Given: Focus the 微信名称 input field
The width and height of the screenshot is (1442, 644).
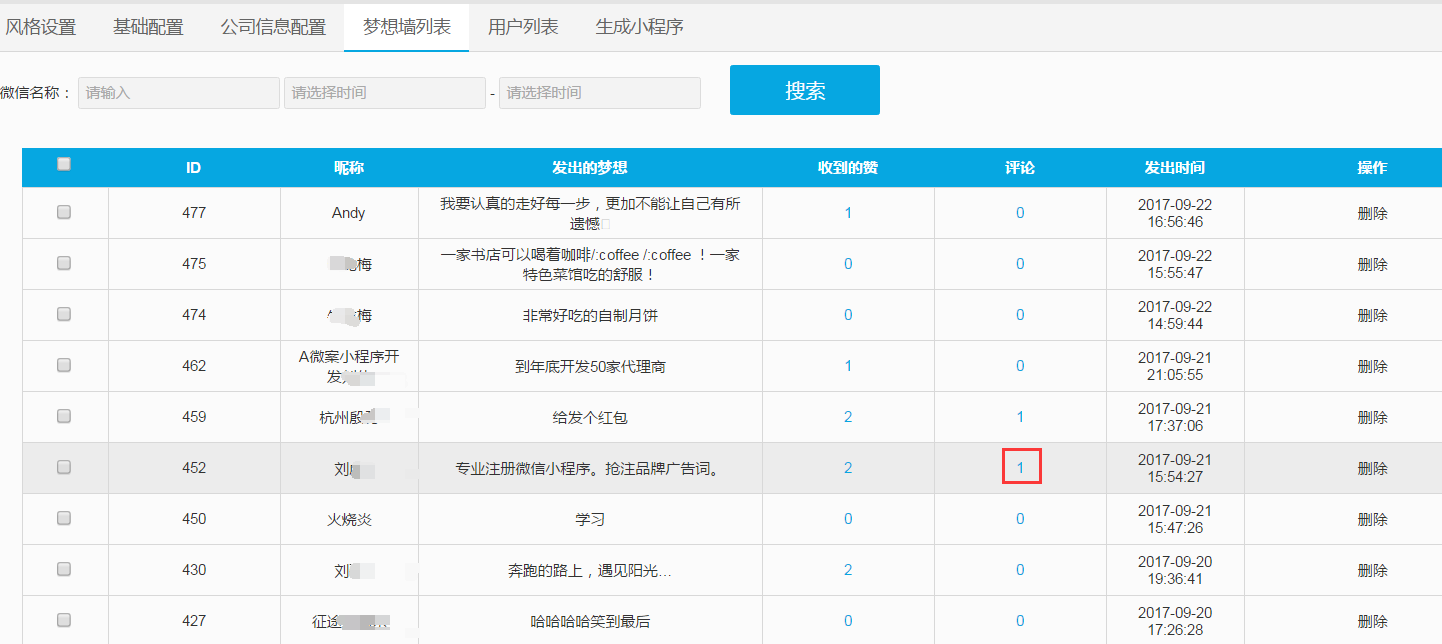Looking at the screenshot, I should point(179,93).
